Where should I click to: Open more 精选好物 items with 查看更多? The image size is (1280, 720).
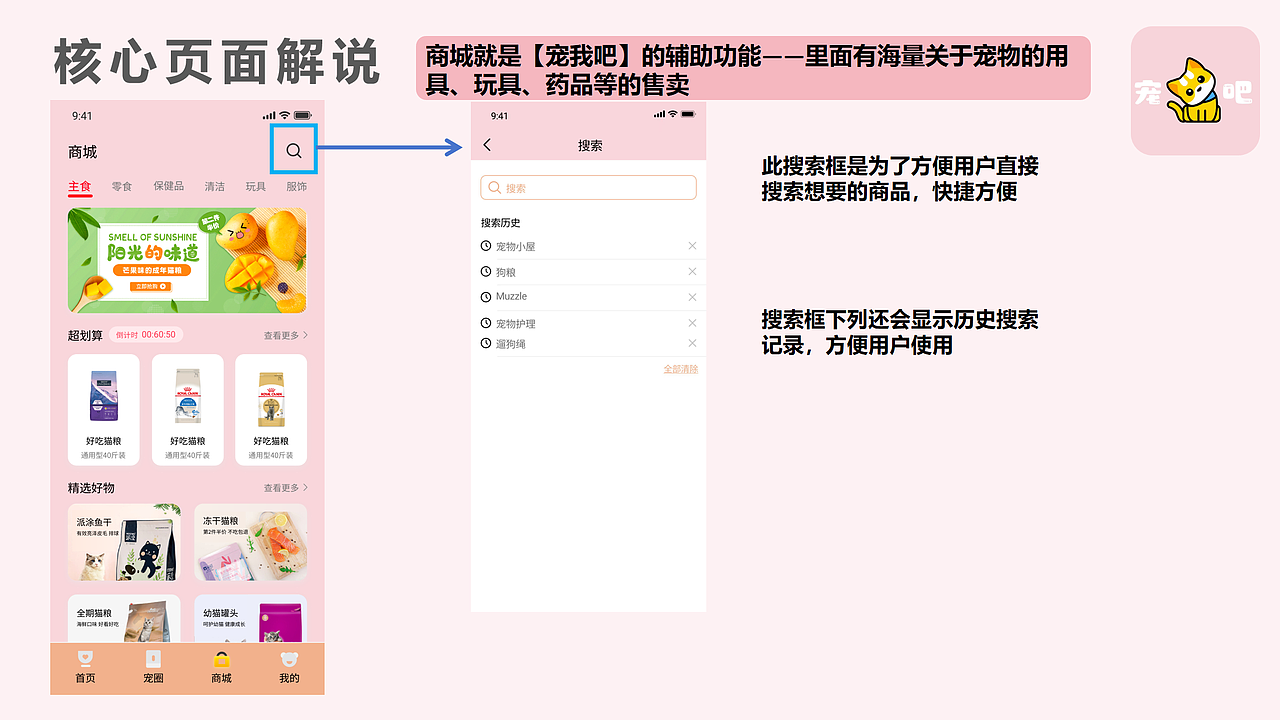tap(282, 487)
